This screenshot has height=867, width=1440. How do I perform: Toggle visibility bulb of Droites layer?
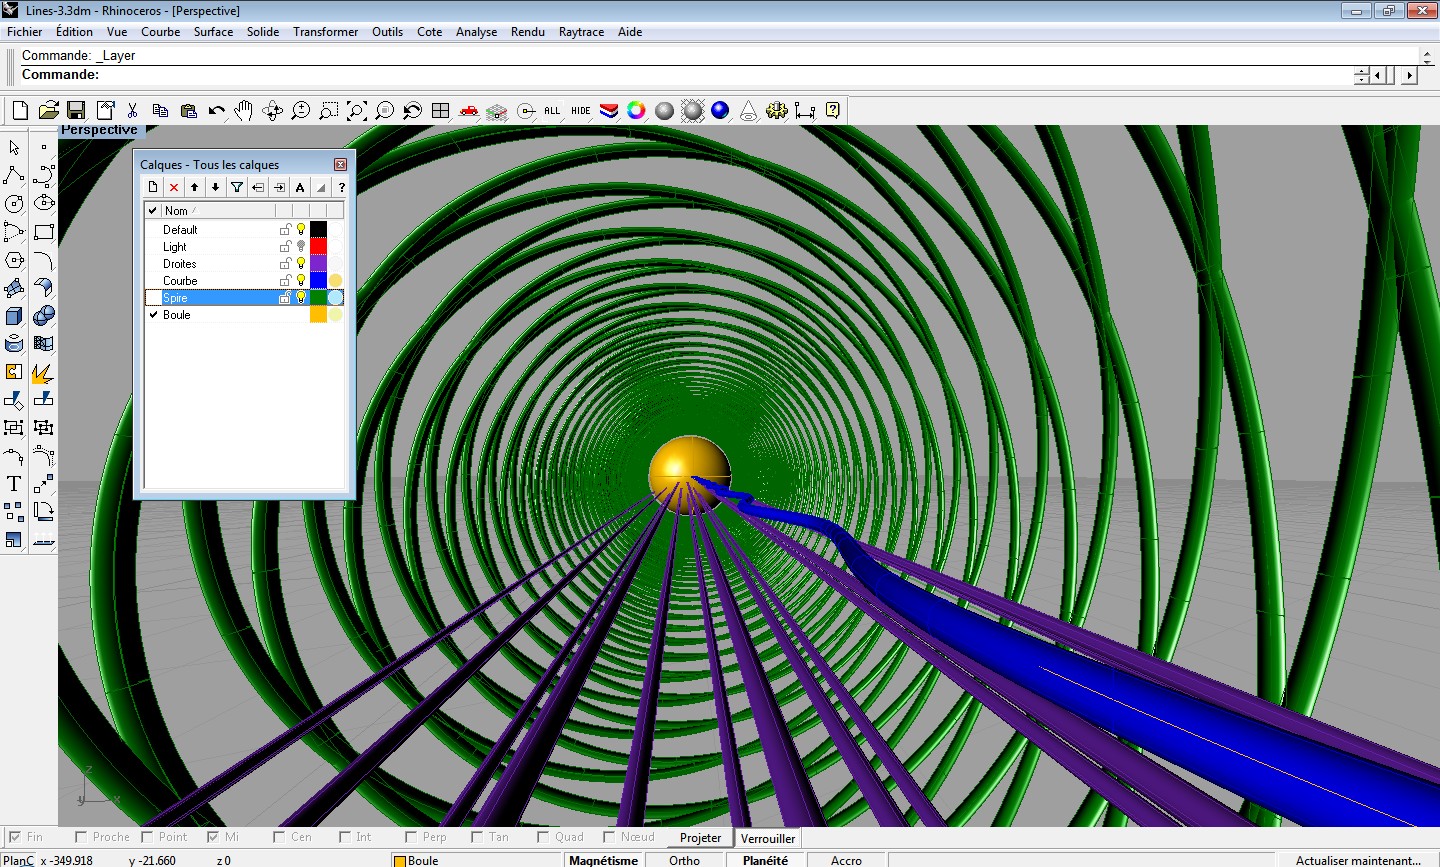click(301, 263)
